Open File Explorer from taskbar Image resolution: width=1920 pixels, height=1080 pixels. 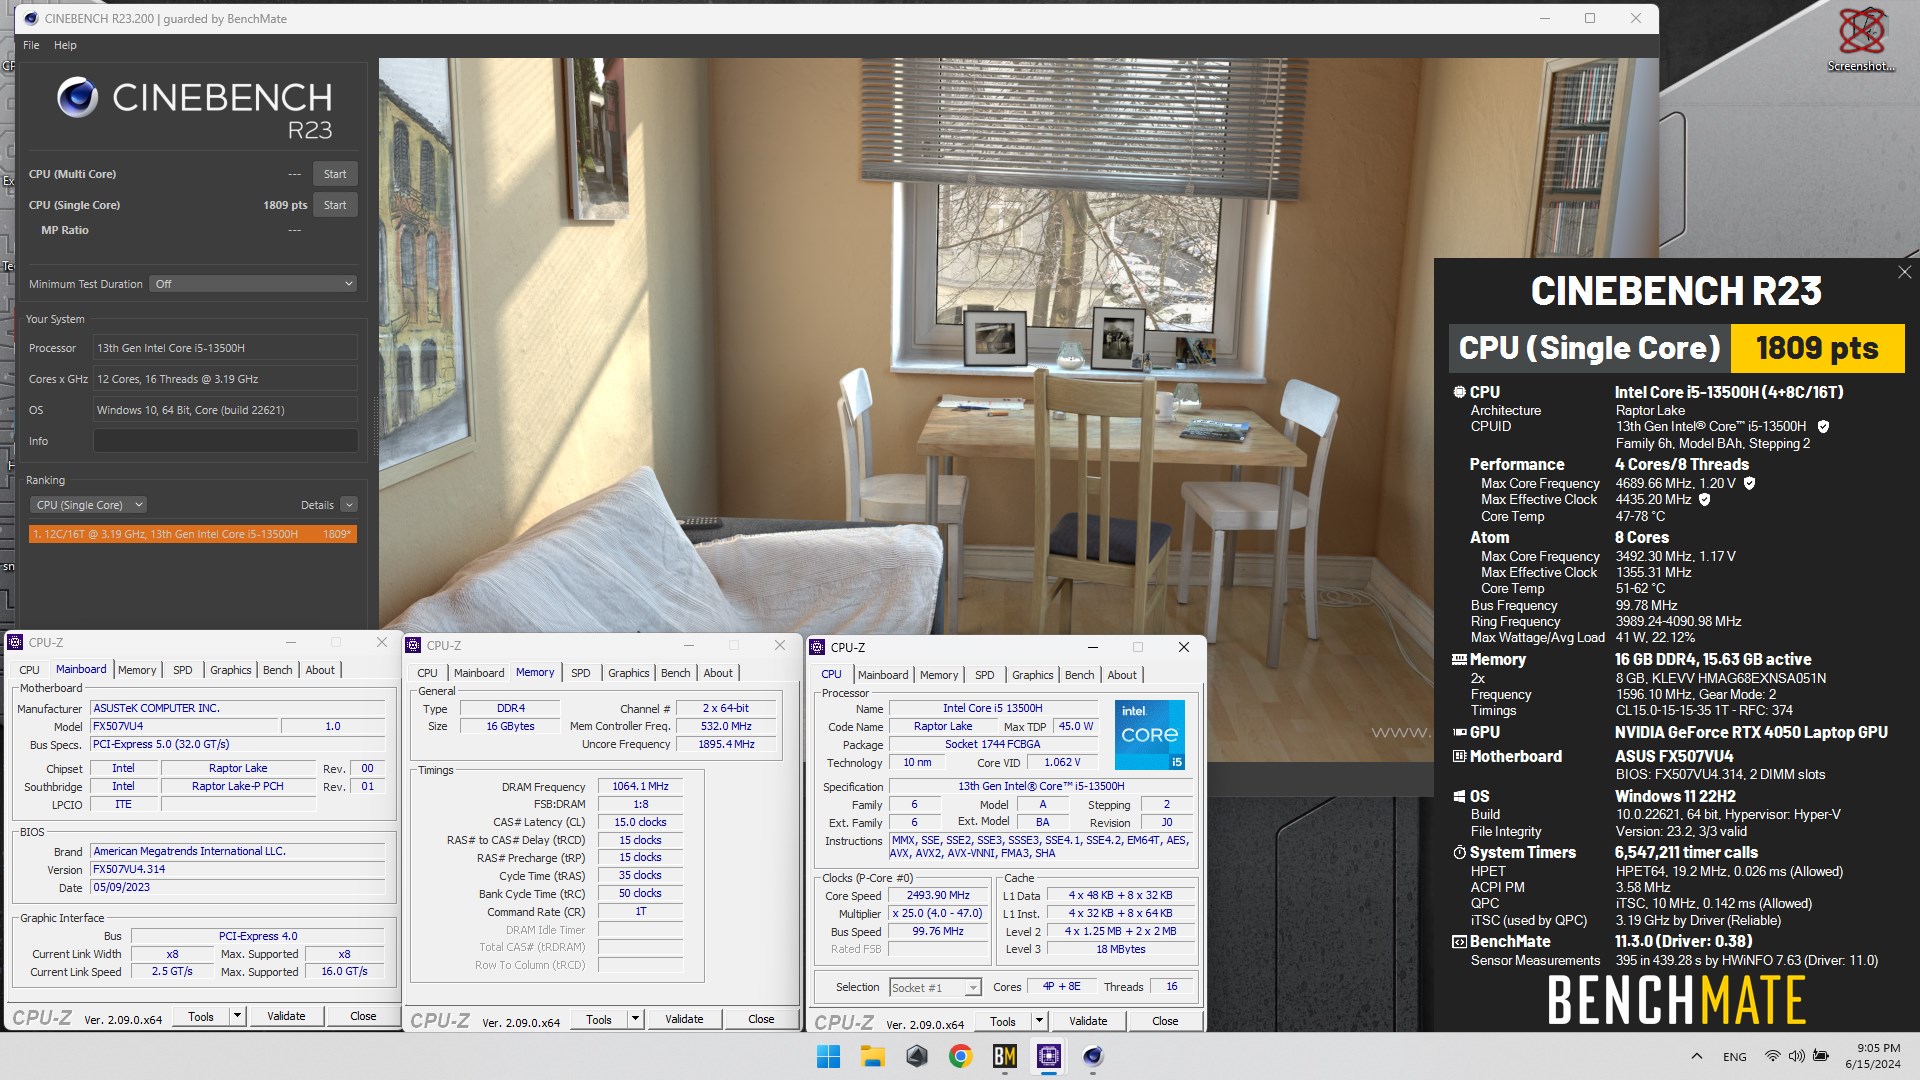872,1056
